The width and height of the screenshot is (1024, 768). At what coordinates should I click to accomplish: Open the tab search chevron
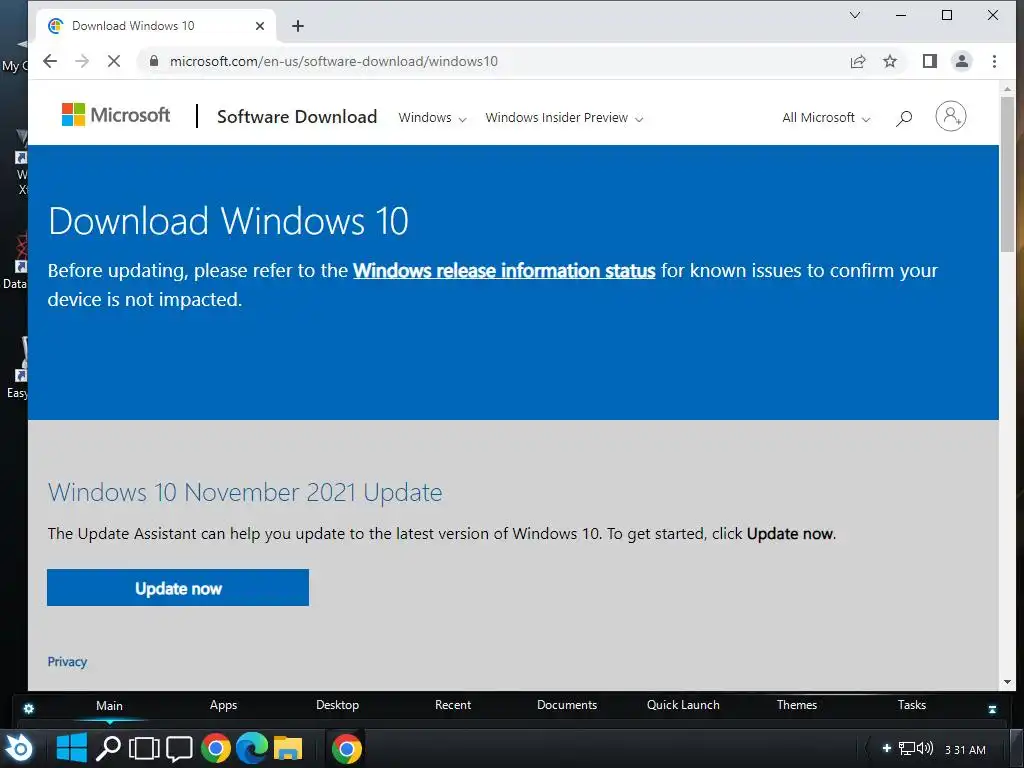click(x=855, y=15)
